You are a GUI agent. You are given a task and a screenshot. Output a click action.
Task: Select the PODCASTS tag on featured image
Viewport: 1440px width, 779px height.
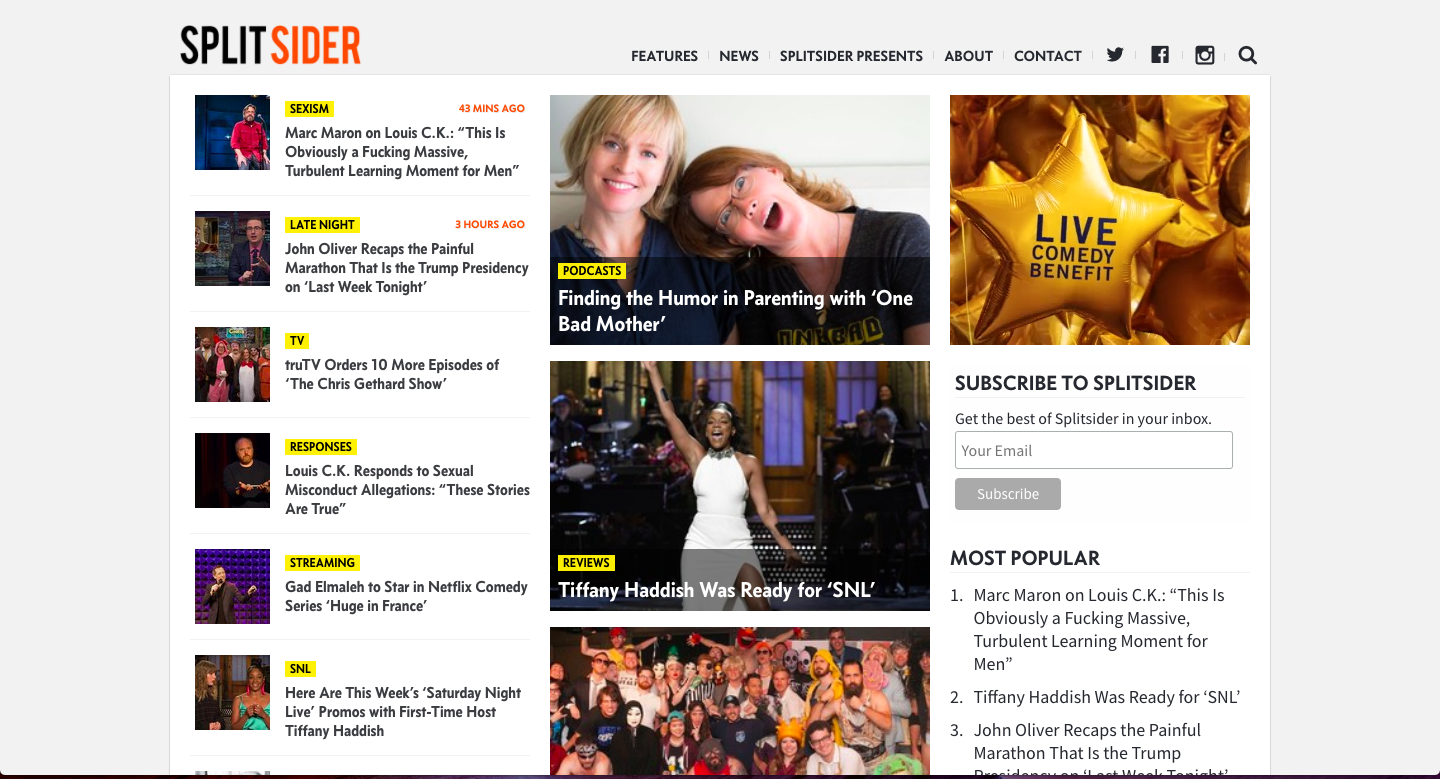(x=592, y=271)
